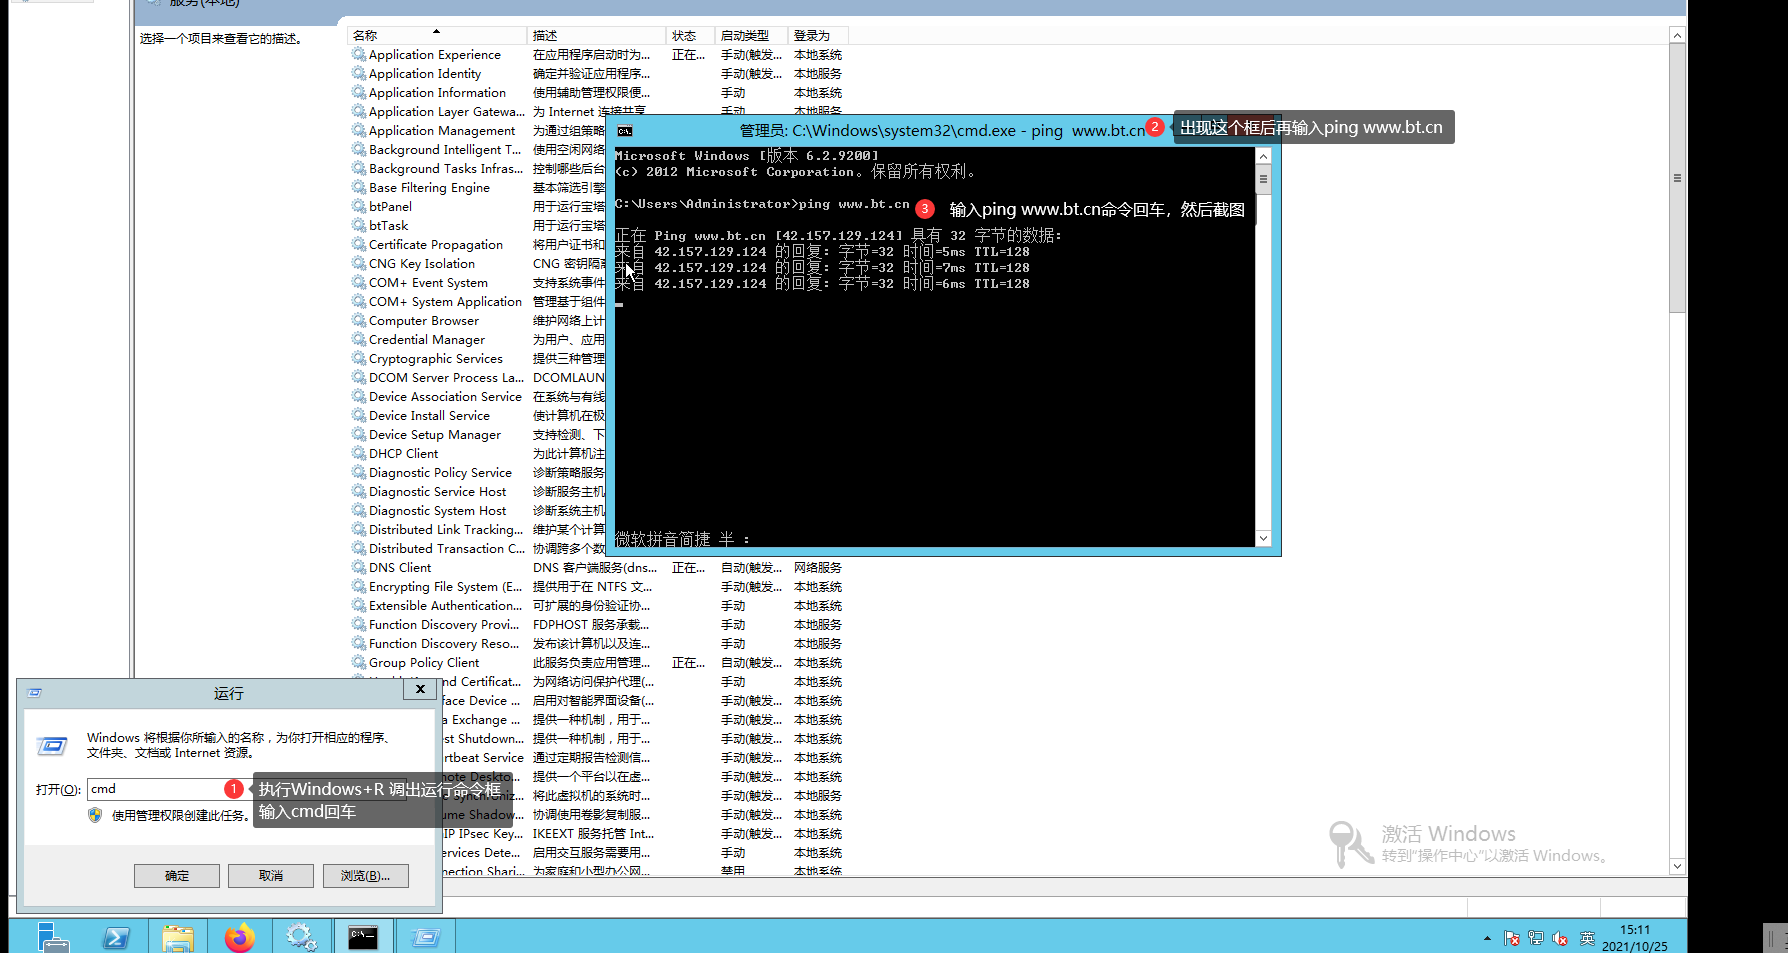Select the btPanel service icon

click(x=358, y=206)
